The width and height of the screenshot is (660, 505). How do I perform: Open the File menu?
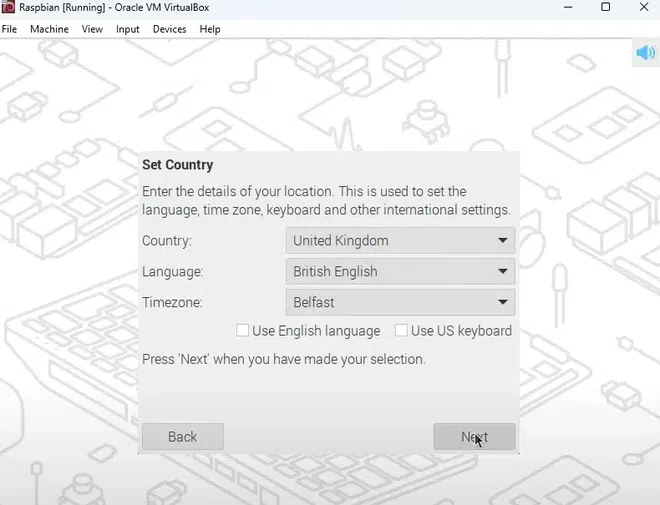pyautogui.click(x=9, y=29)
